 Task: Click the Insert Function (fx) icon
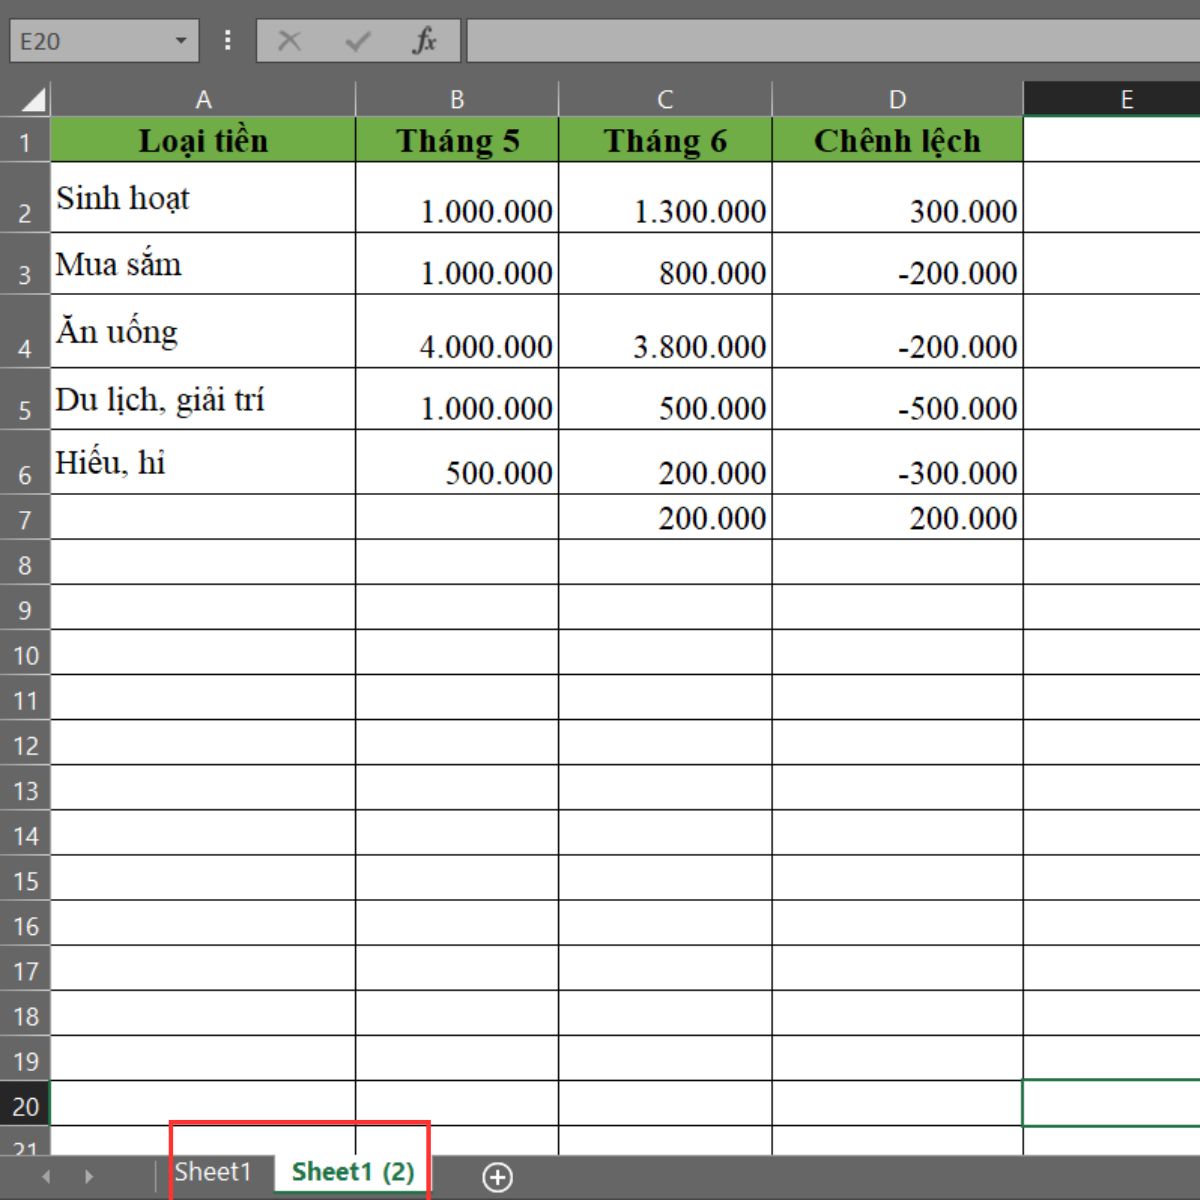pos(425,41)
